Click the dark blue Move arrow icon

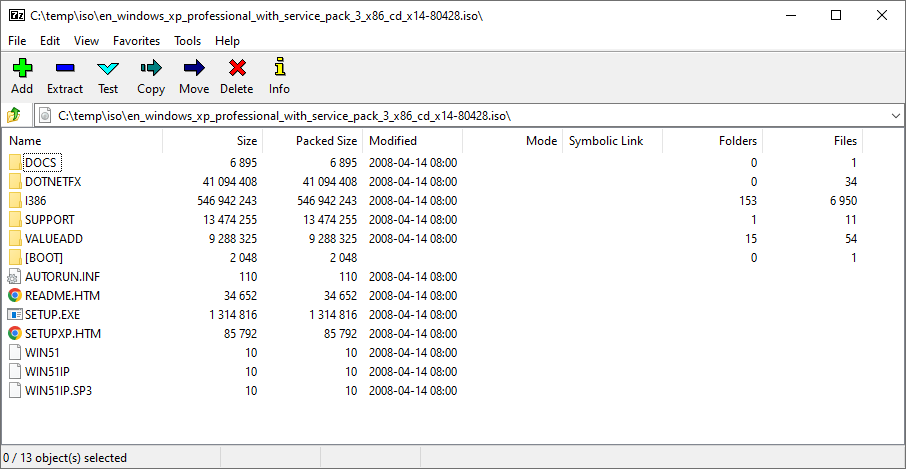194,68
